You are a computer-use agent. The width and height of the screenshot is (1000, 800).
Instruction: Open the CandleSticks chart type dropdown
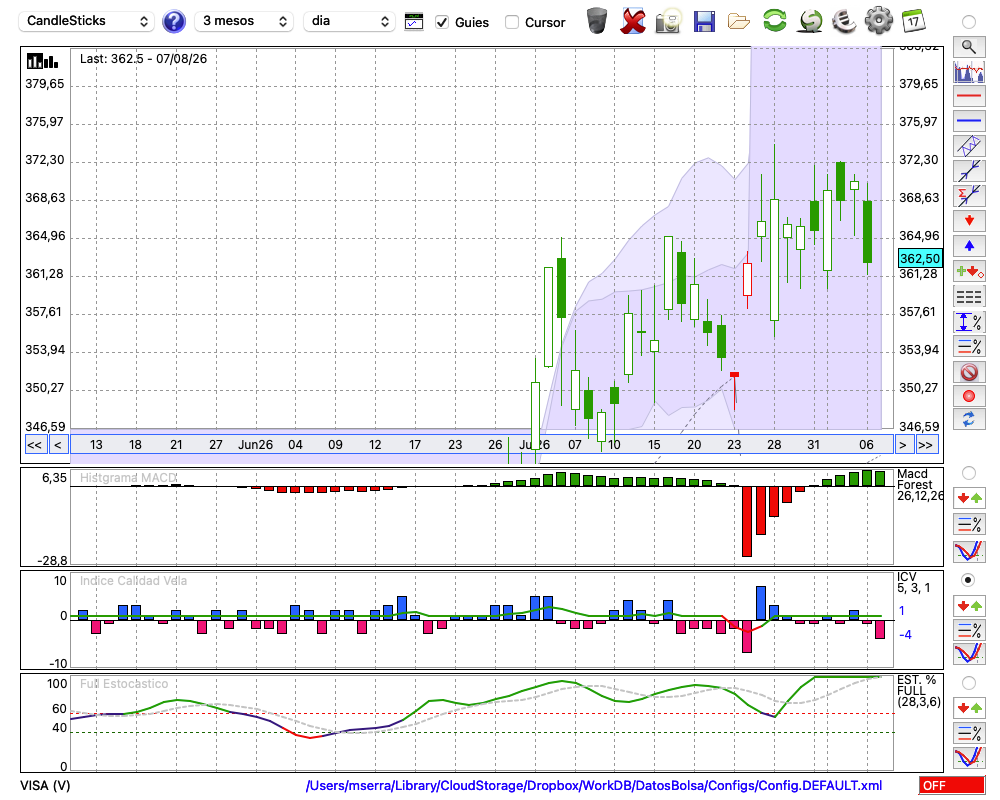point(86,22)
